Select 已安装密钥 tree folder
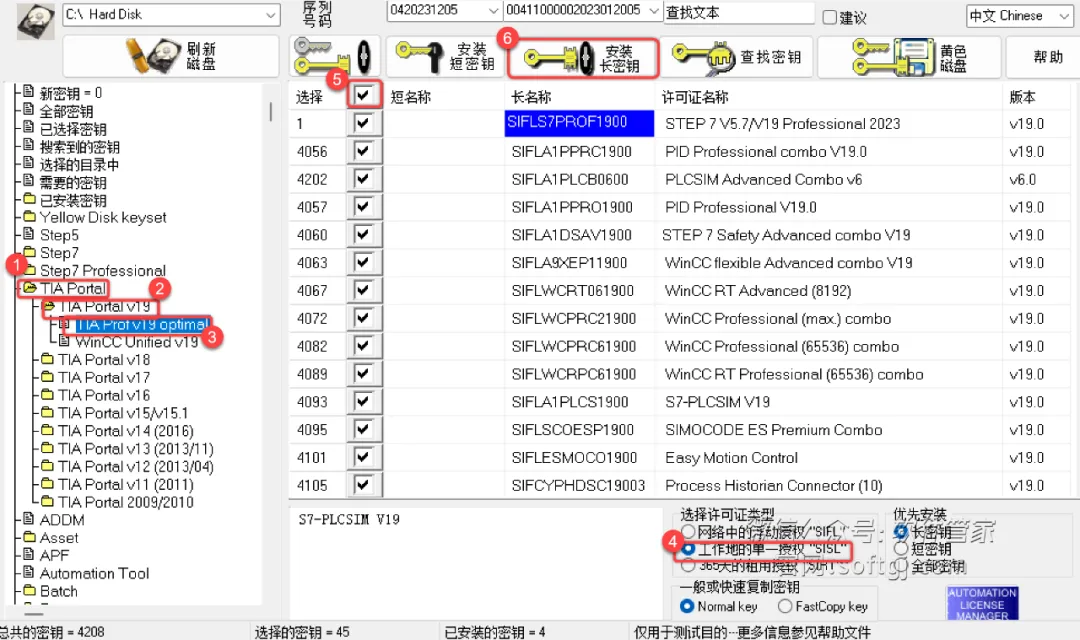The height and width of the screenshot is (640, 1080). (x=73, y=200)
